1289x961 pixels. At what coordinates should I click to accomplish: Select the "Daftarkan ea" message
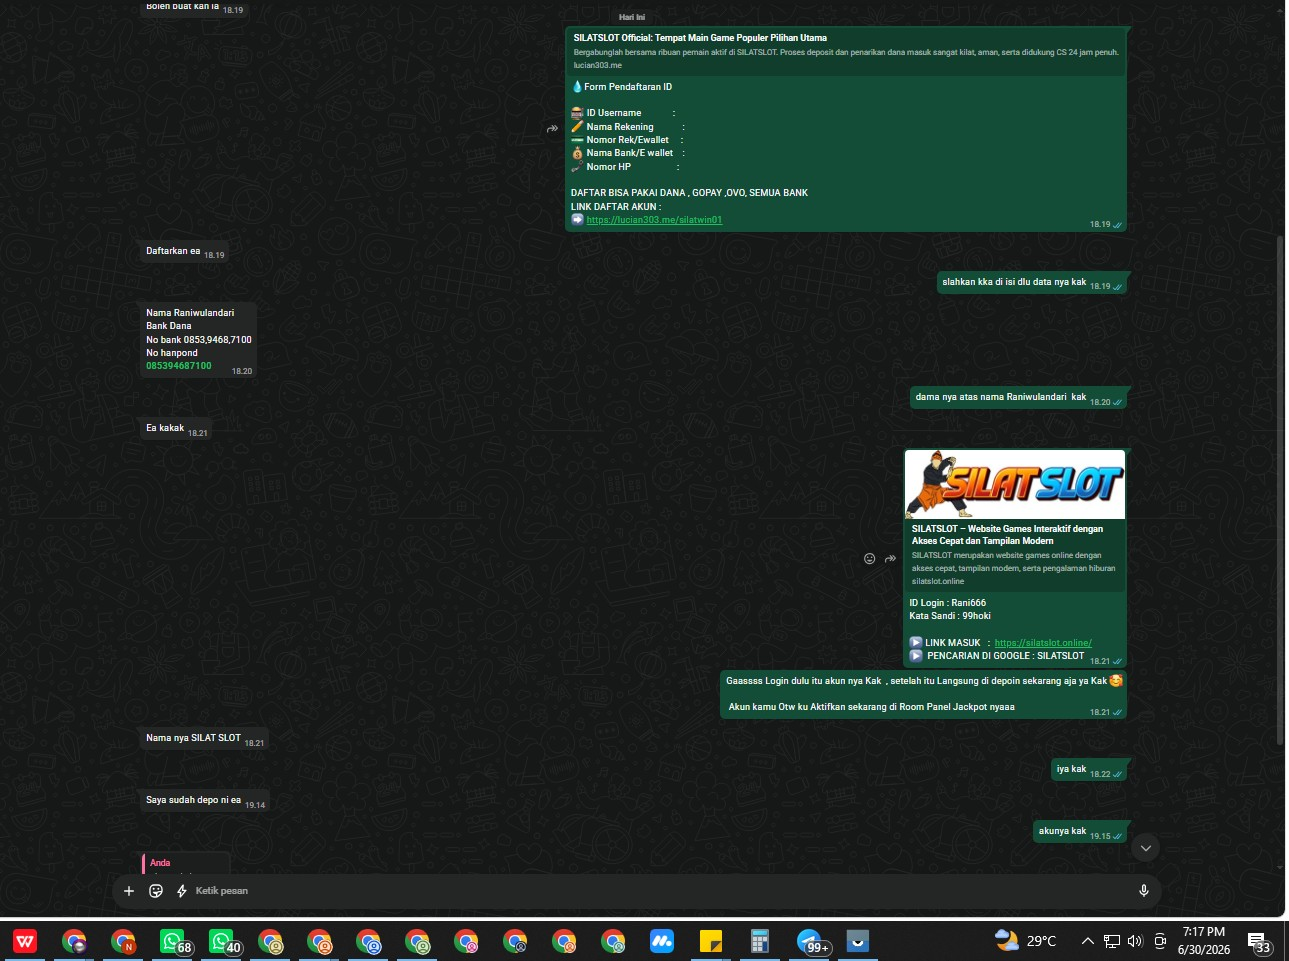click(x=185, y=251)
